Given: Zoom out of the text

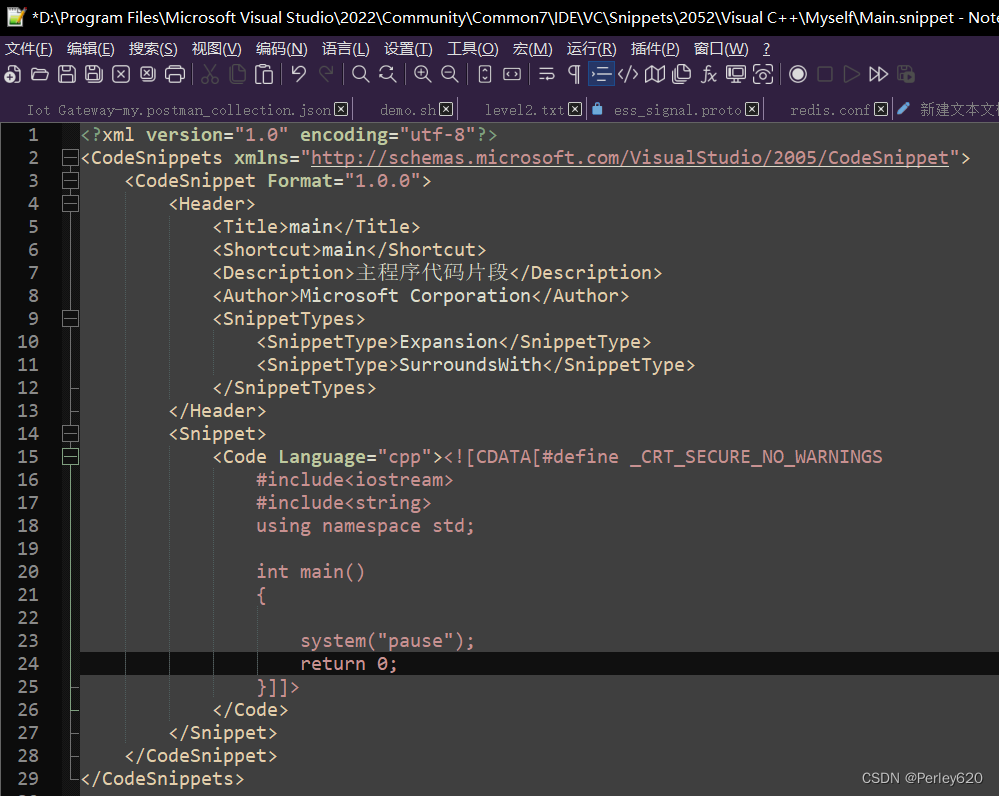Looking at the screenshot, I should coord(450,75).
